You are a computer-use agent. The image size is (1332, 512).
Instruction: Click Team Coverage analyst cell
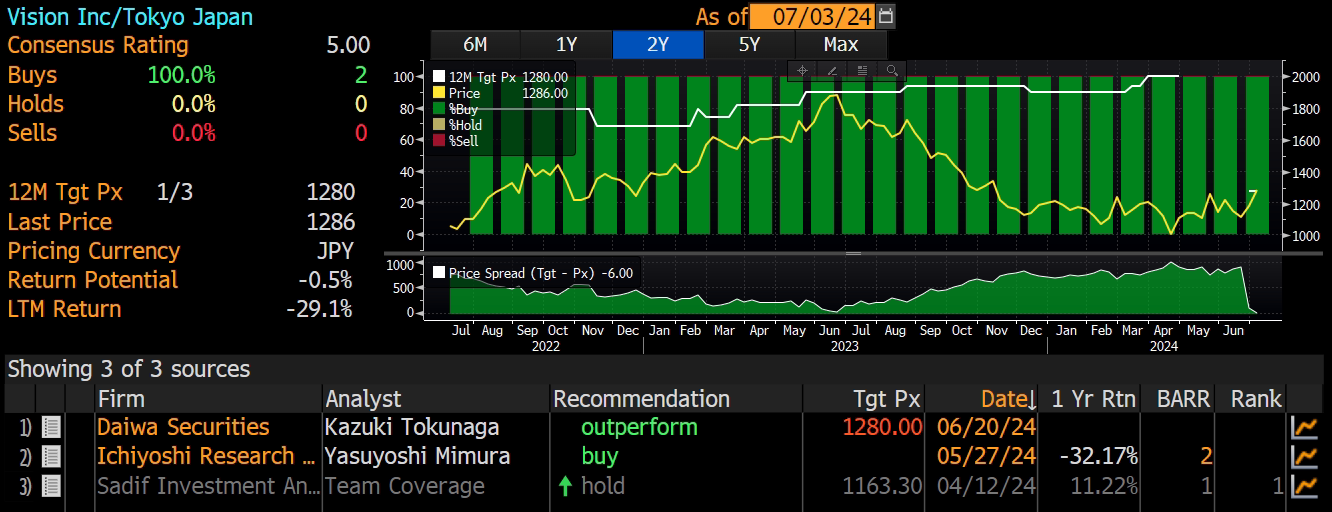(x=405, y=486)
